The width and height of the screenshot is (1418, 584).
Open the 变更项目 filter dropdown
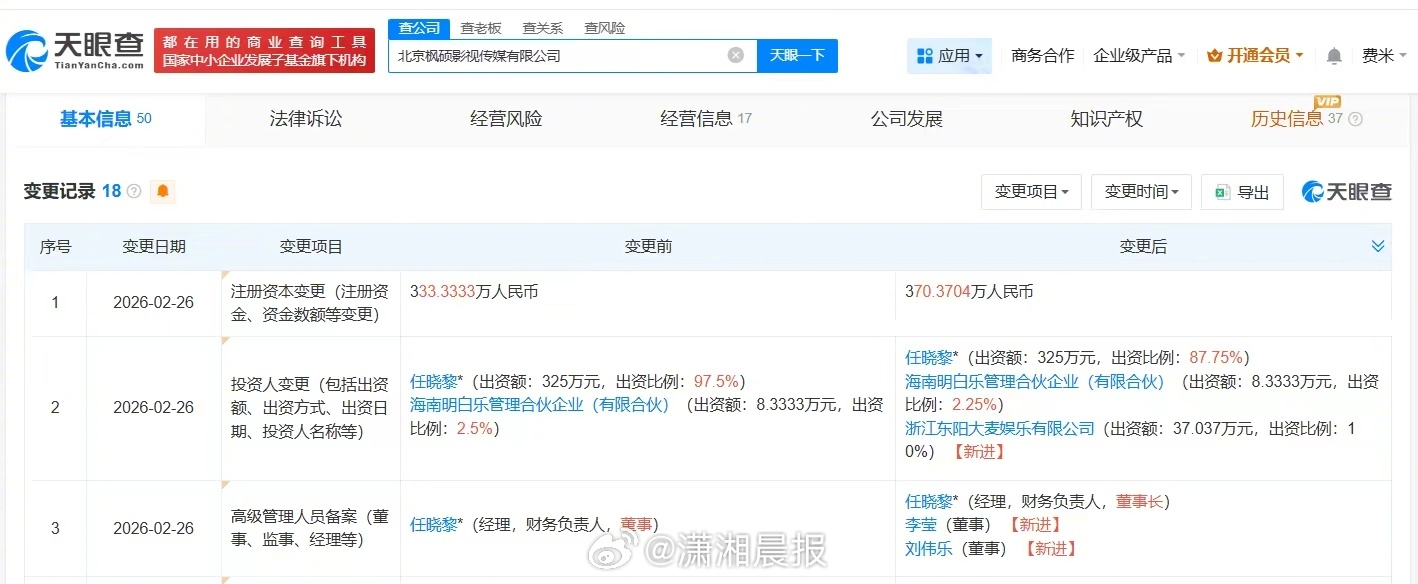[1032, 192]
